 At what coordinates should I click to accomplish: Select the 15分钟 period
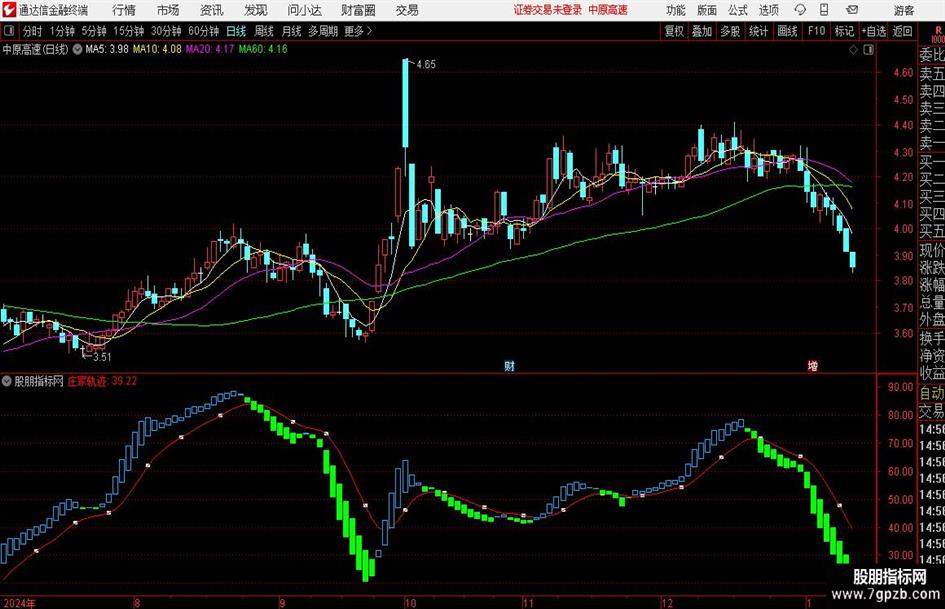coord(129,31)
